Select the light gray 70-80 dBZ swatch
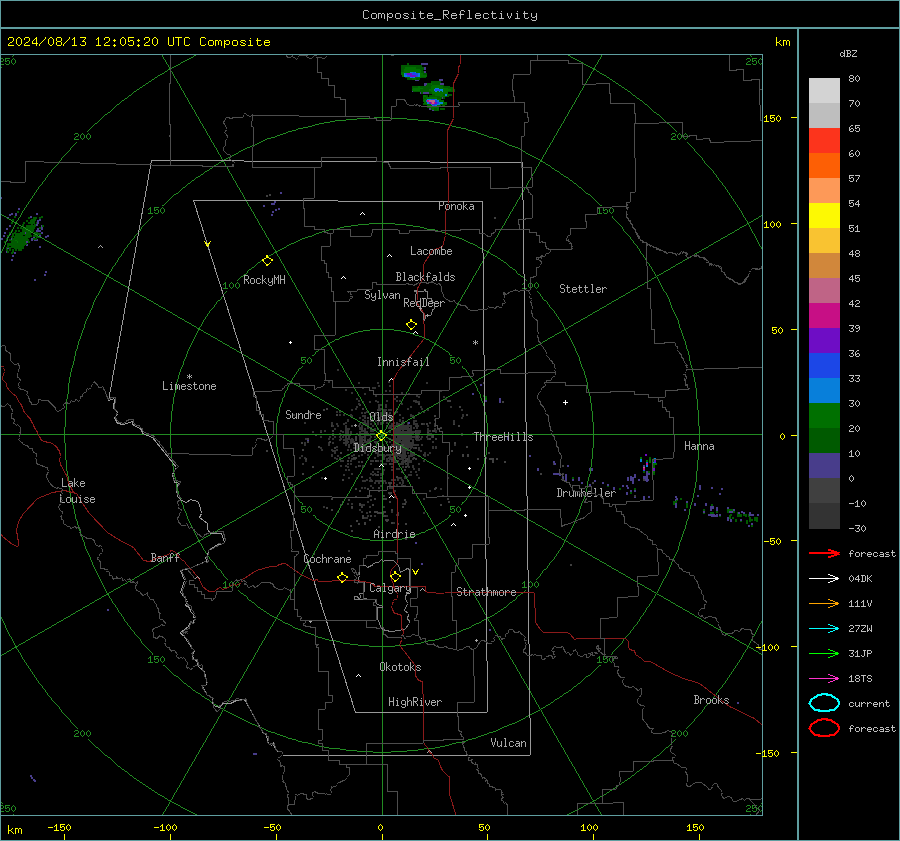The height and width of the screenshot is (841, 900). tap(824, 91)
